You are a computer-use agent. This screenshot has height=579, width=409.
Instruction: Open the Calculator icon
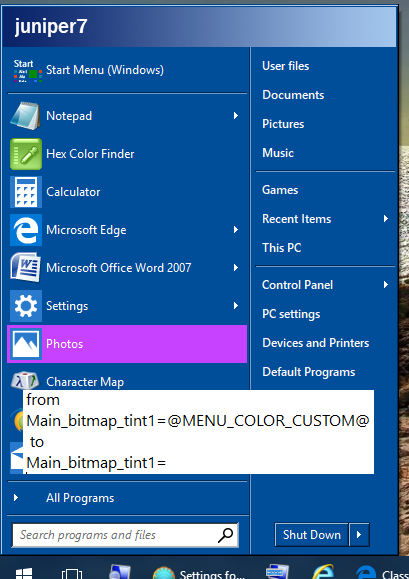(26, 192)
